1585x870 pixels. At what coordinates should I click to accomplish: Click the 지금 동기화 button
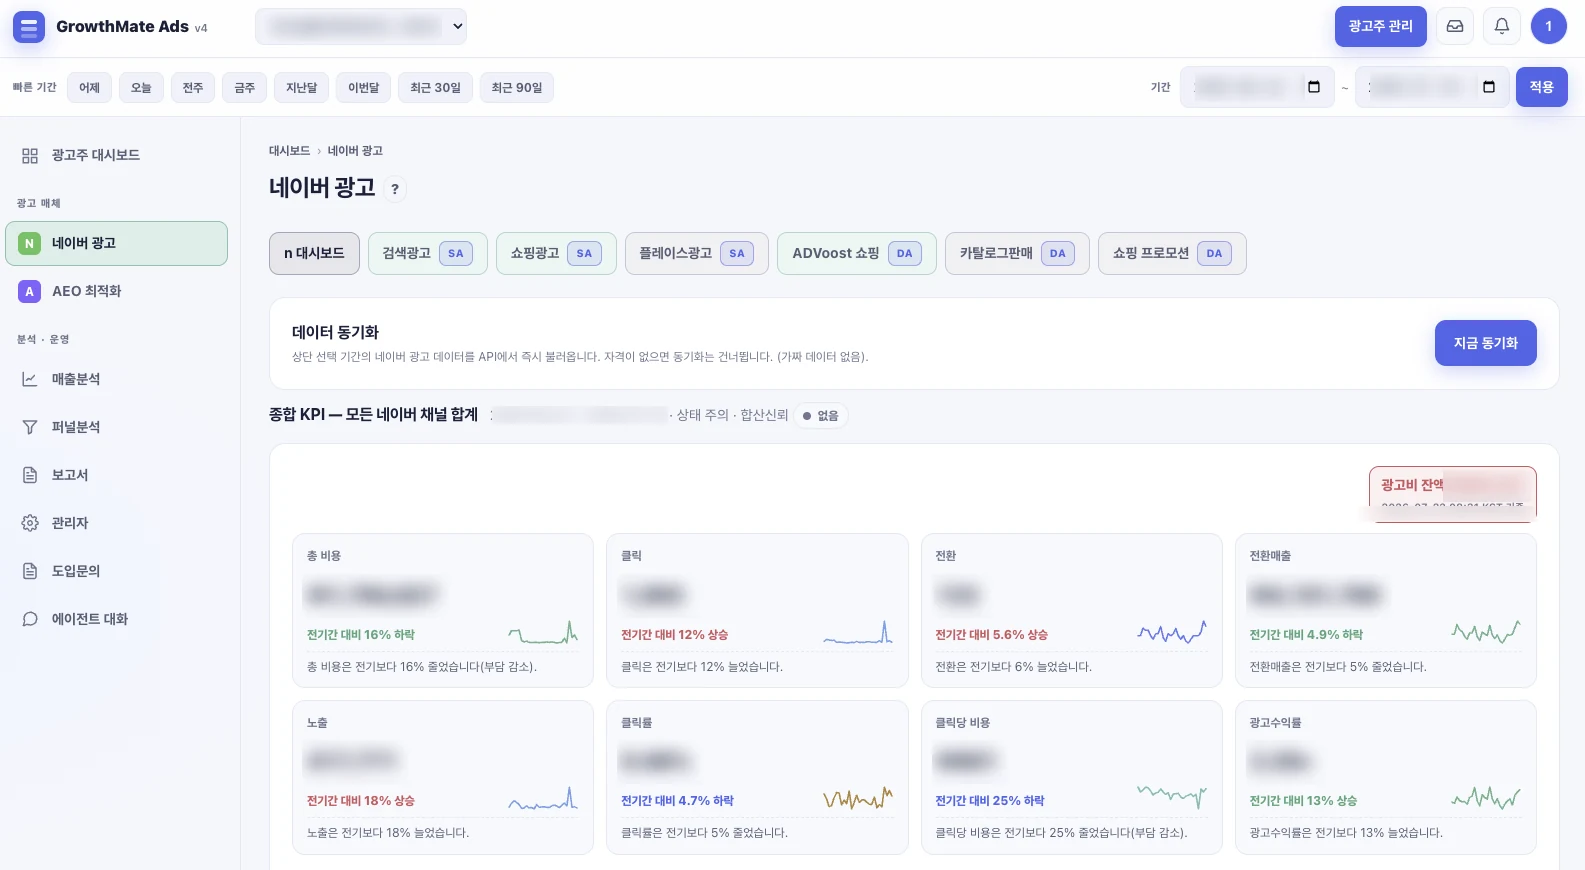[1485, 343]
